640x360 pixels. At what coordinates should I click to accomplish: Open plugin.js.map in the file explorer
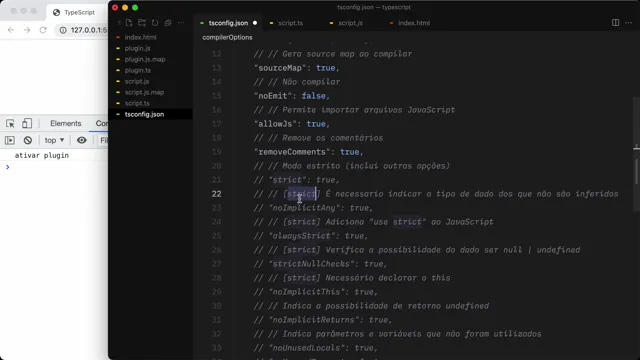[x=145, y=59]
